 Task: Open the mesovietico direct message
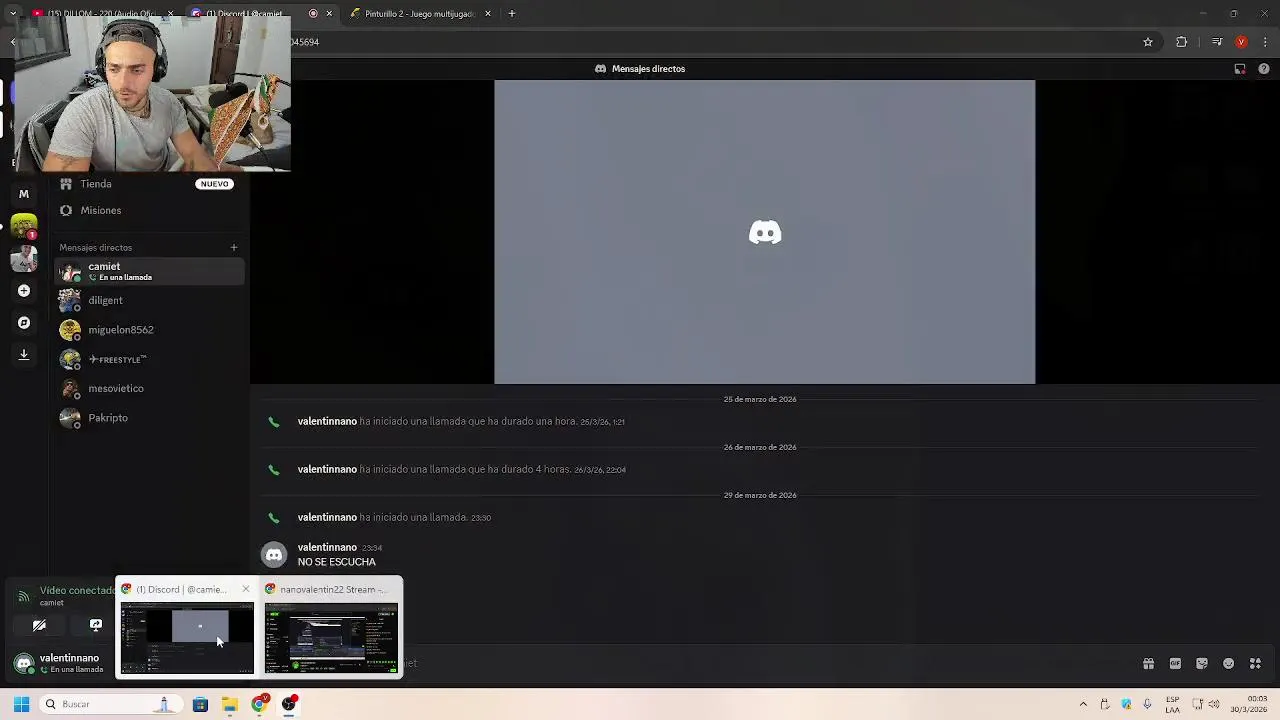point(148,388)
